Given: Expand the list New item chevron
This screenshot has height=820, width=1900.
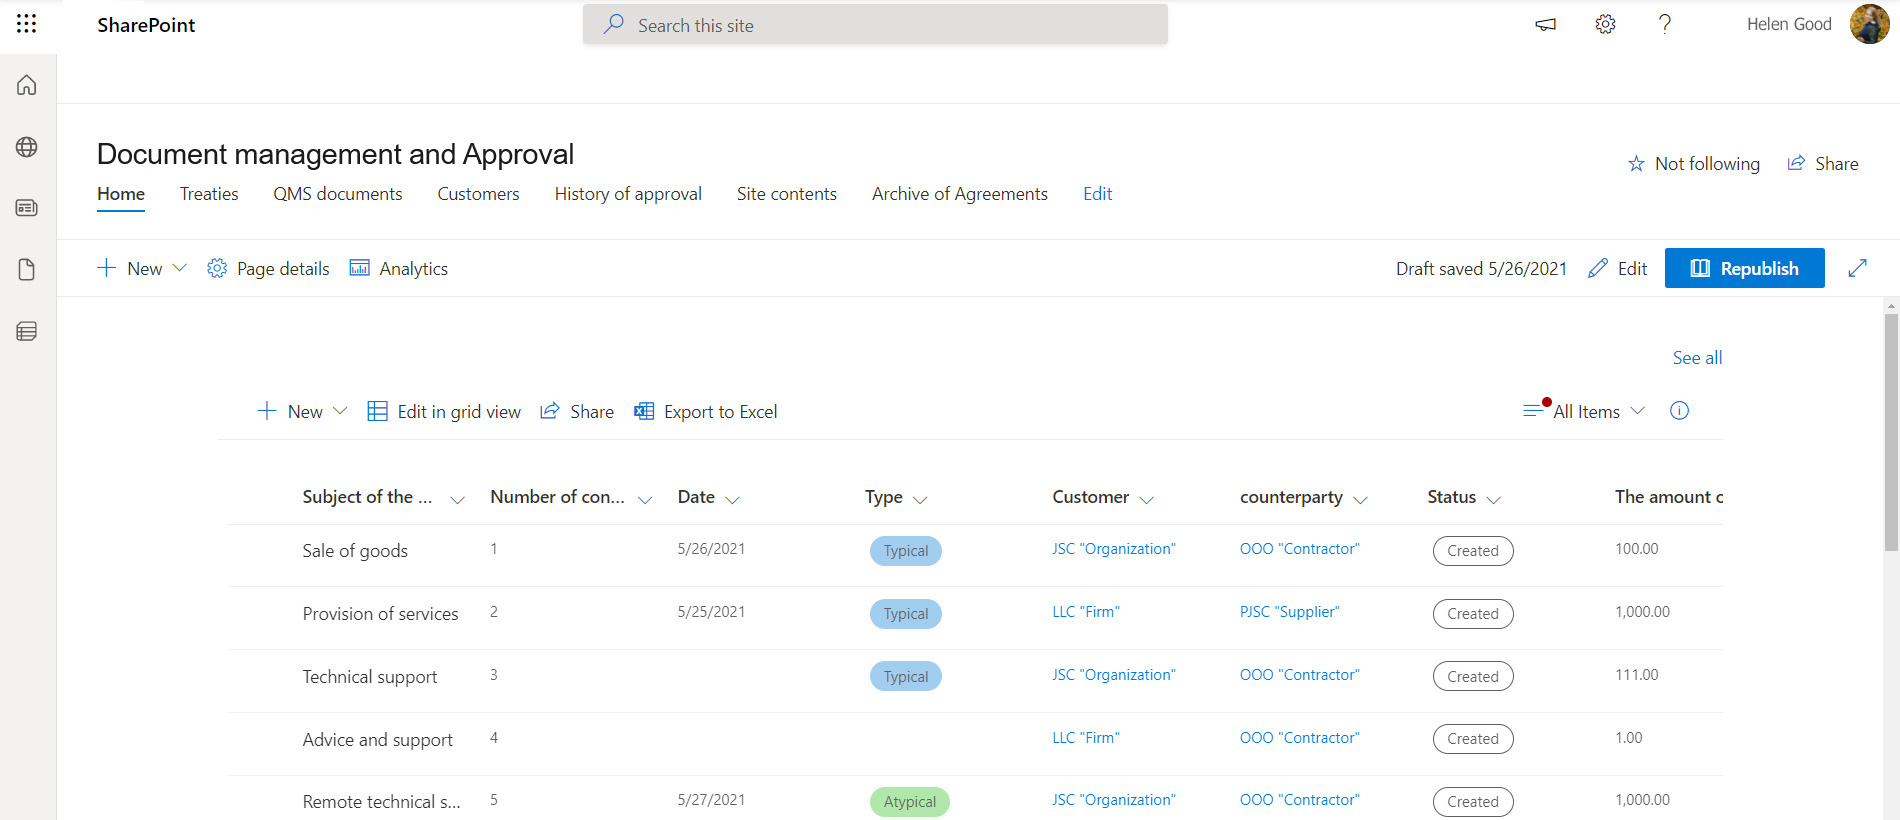Looking at the screenshot, I should click(340, 411).
